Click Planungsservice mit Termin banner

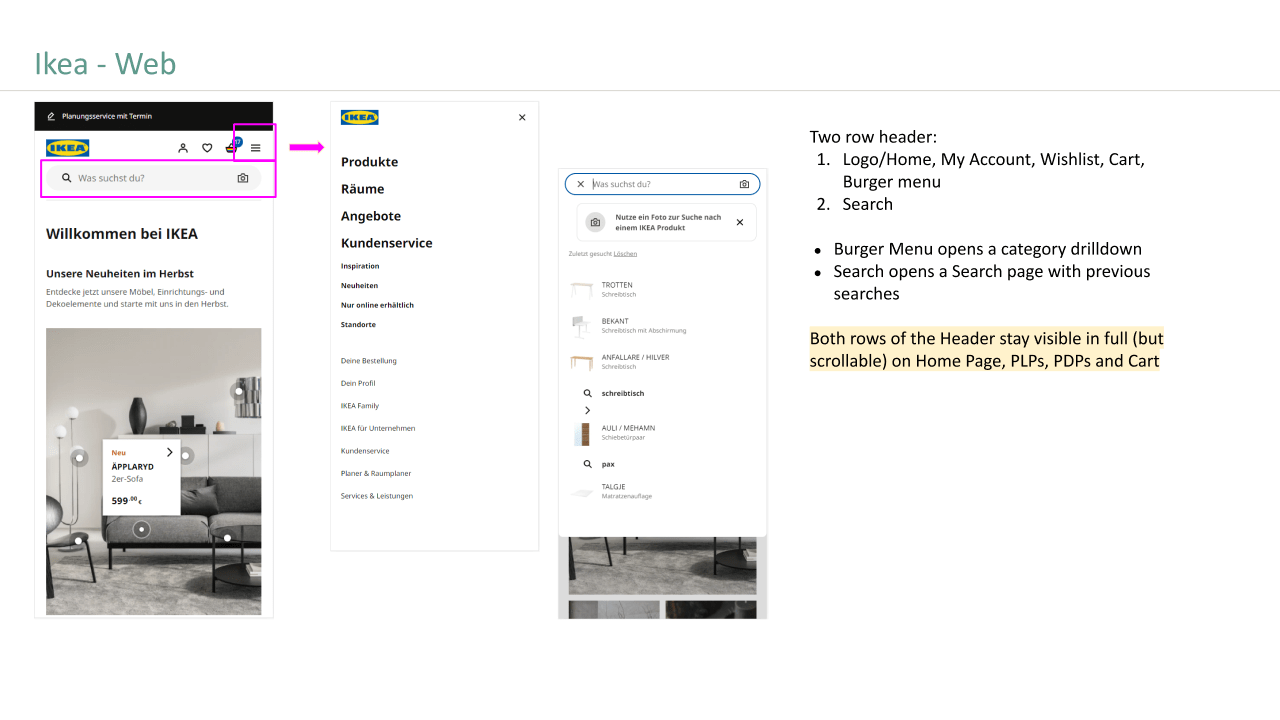coord(106,116)
